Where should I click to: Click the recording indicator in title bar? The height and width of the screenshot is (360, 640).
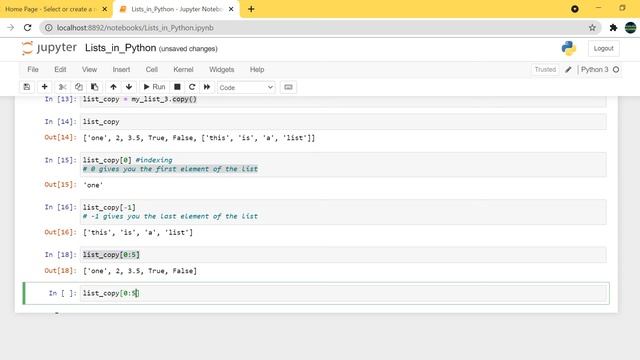click(575, 9)
